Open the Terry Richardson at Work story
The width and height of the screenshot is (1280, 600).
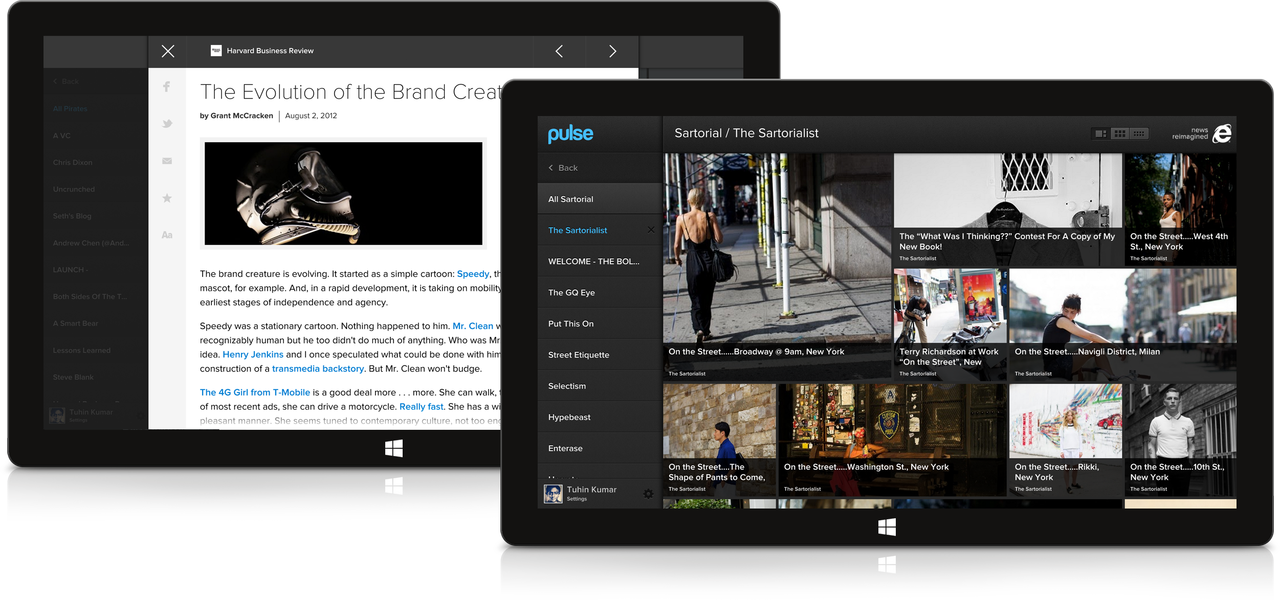tap(950, 323)
